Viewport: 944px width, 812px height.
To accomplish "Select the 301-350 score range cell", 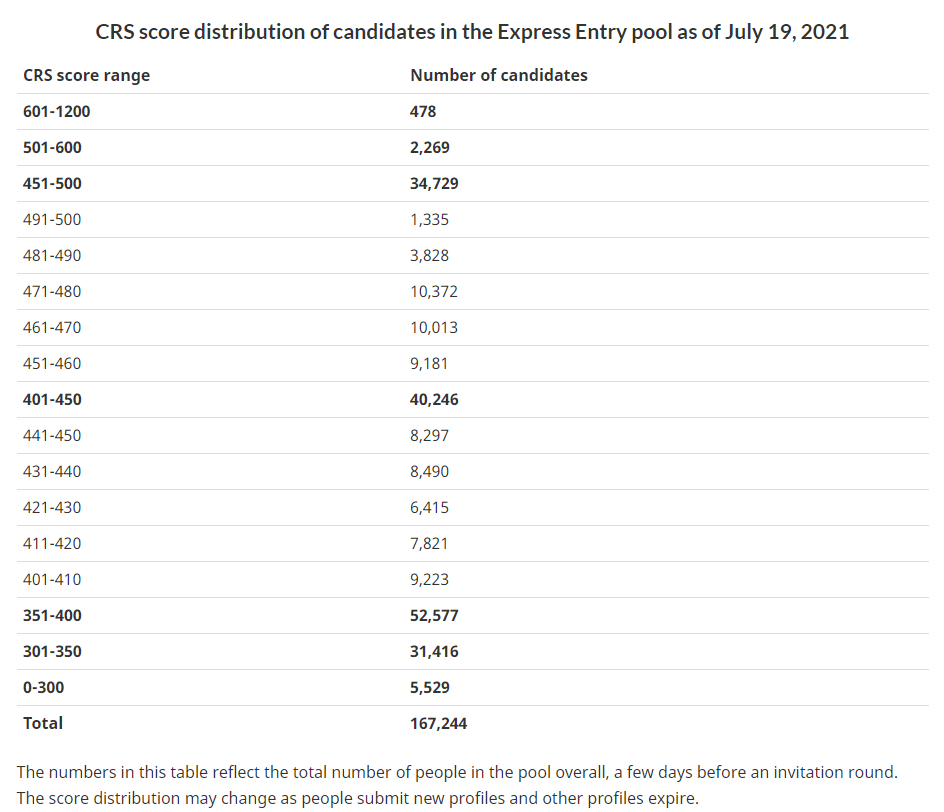I will [x=52, y=651].
